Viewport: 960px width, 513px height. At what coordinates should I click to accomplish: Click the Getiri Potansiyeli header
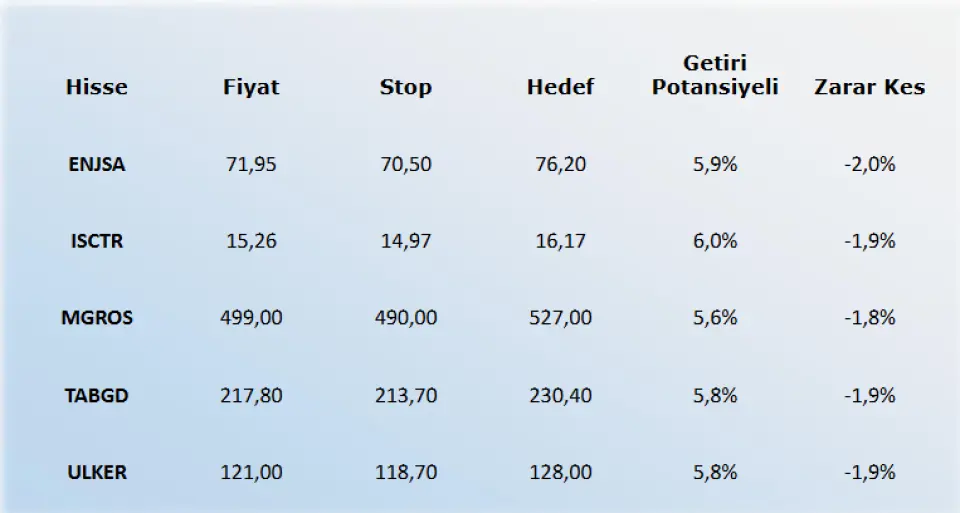[x=715, y=75]
